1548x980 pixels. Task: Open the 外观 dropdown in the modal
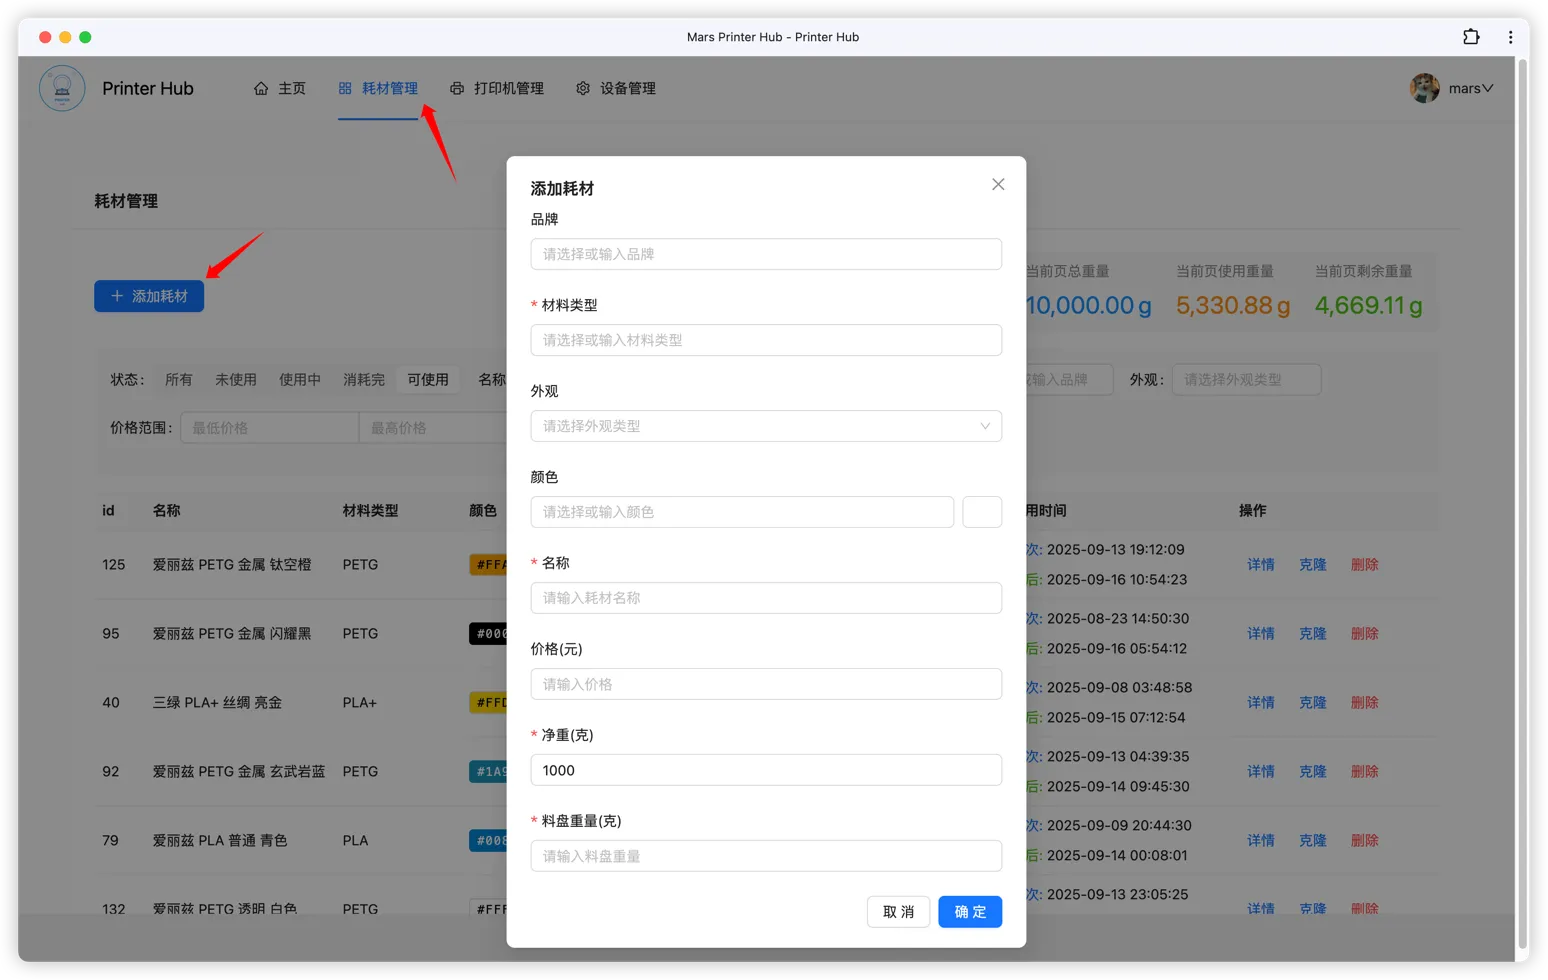[x=766, y=425]
